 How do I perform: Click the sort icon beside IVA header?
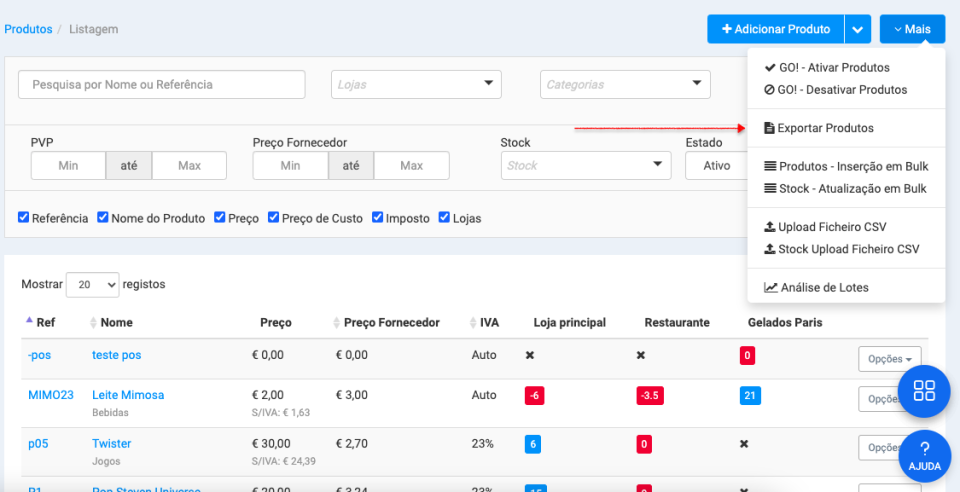click(473, 323)
